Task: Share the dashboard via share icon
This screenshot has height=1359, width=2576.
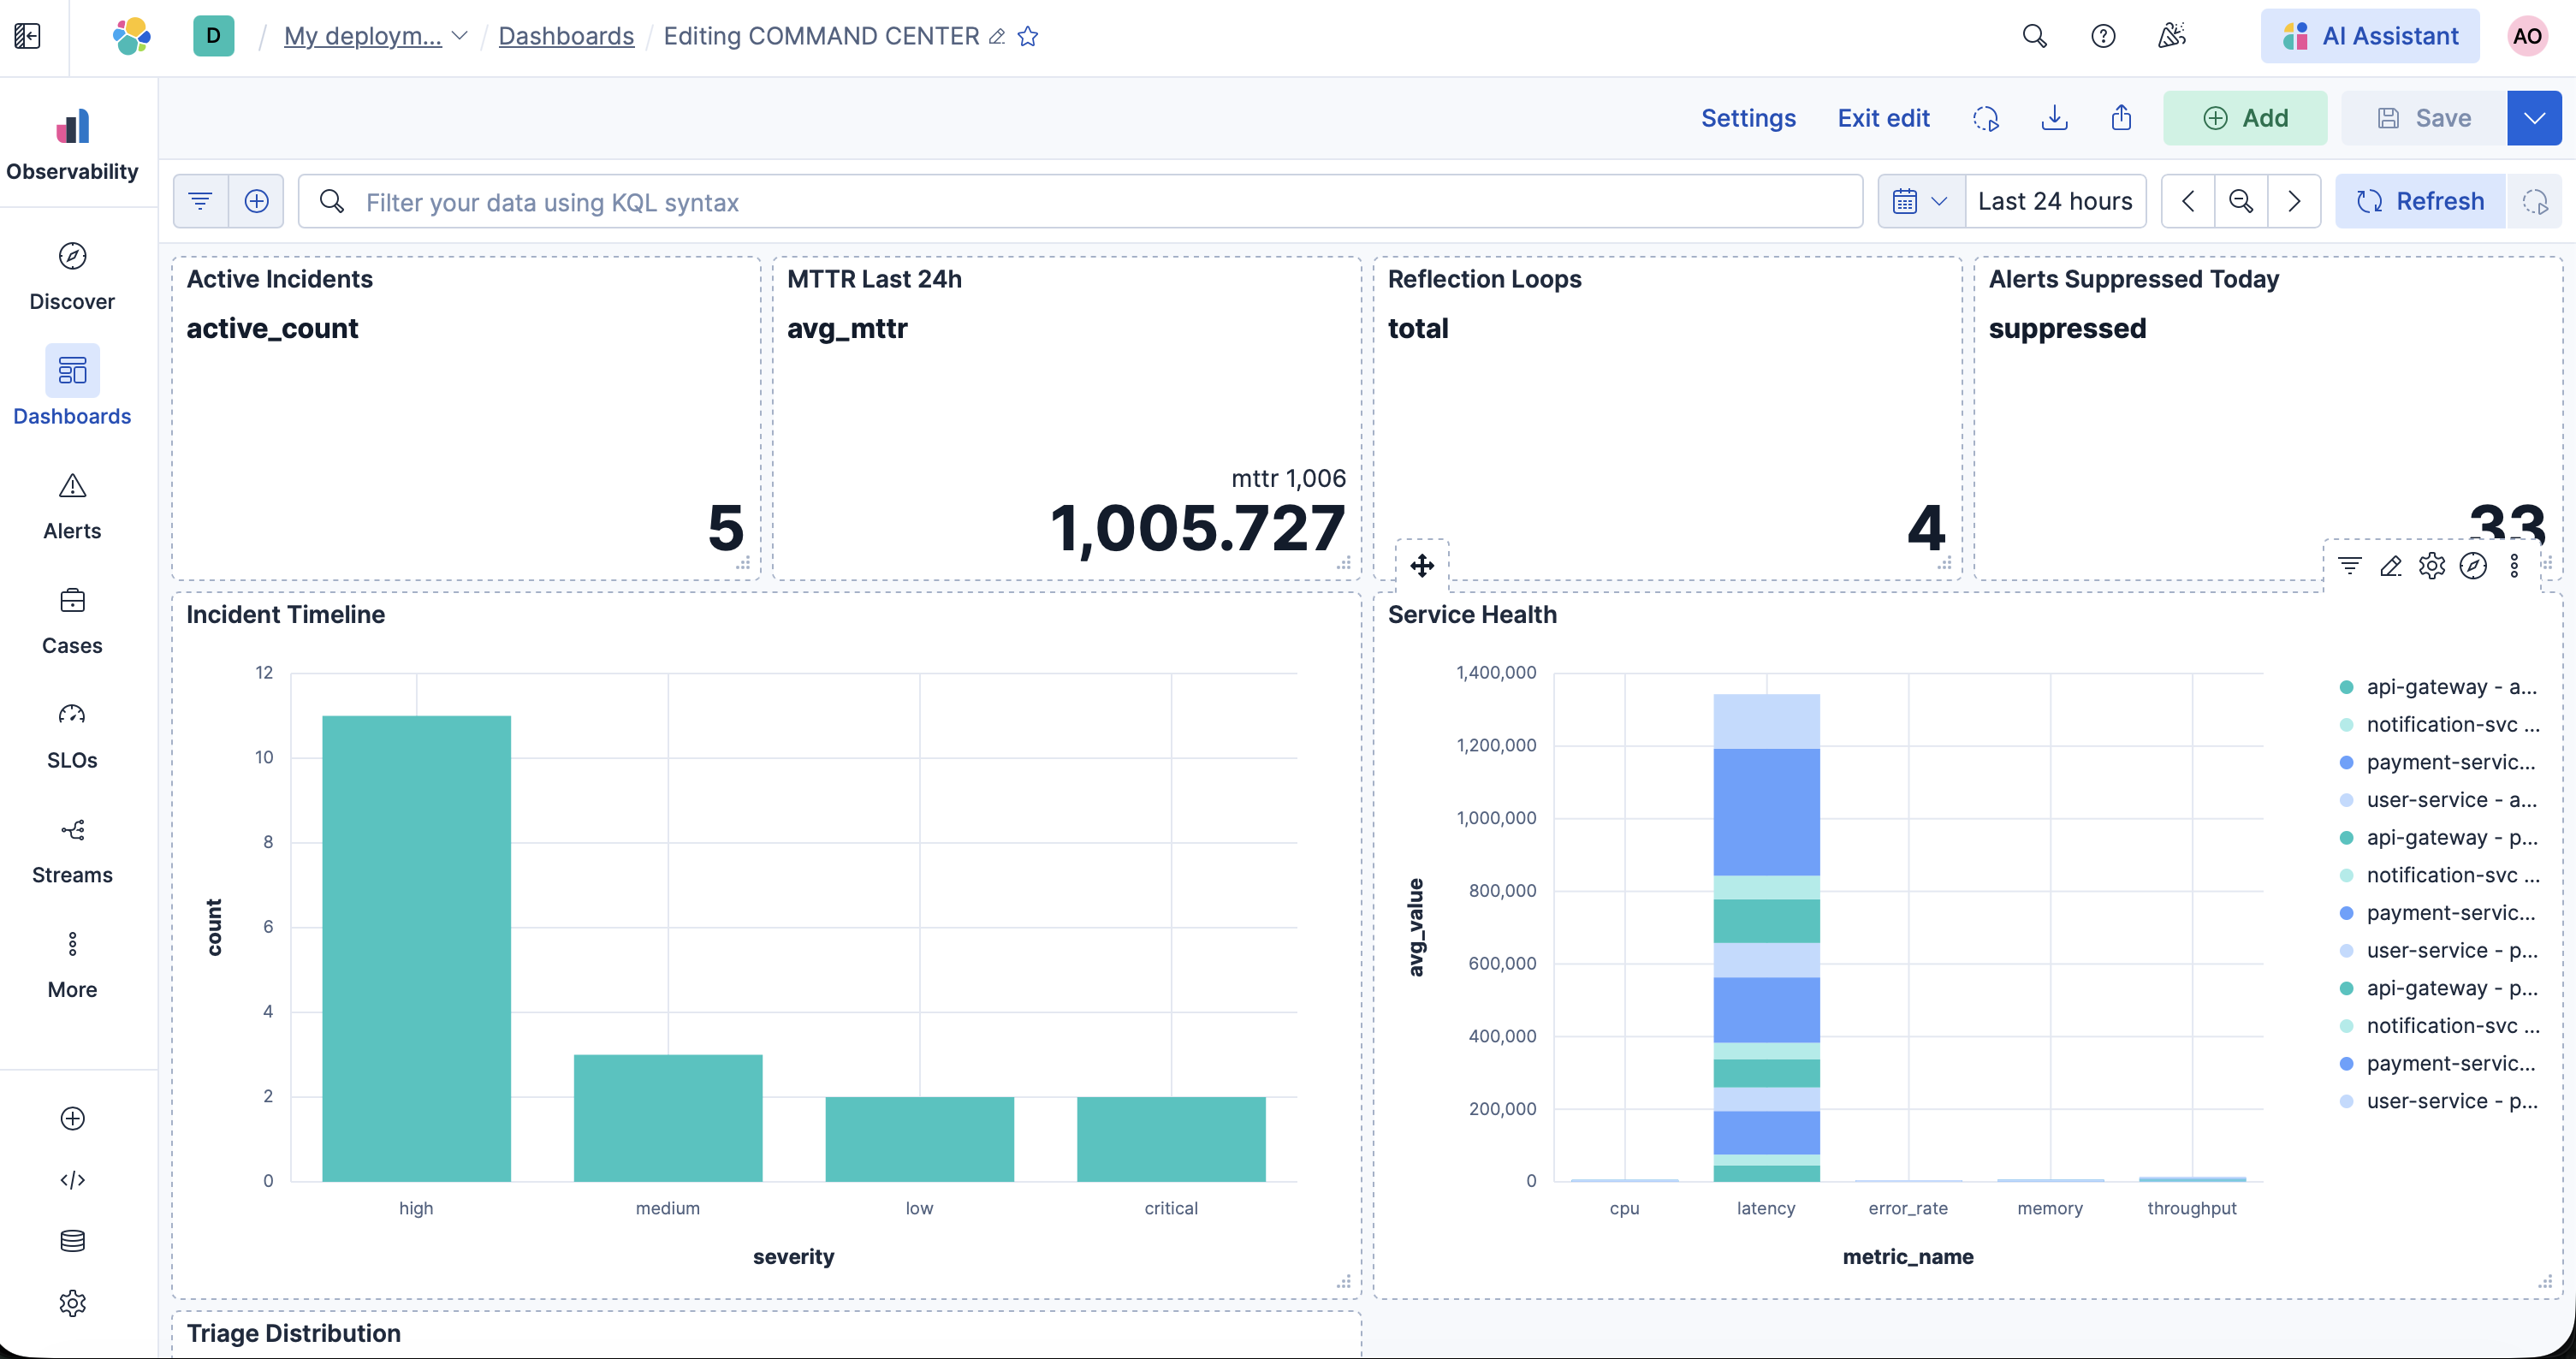Action: click(2121, 118)
